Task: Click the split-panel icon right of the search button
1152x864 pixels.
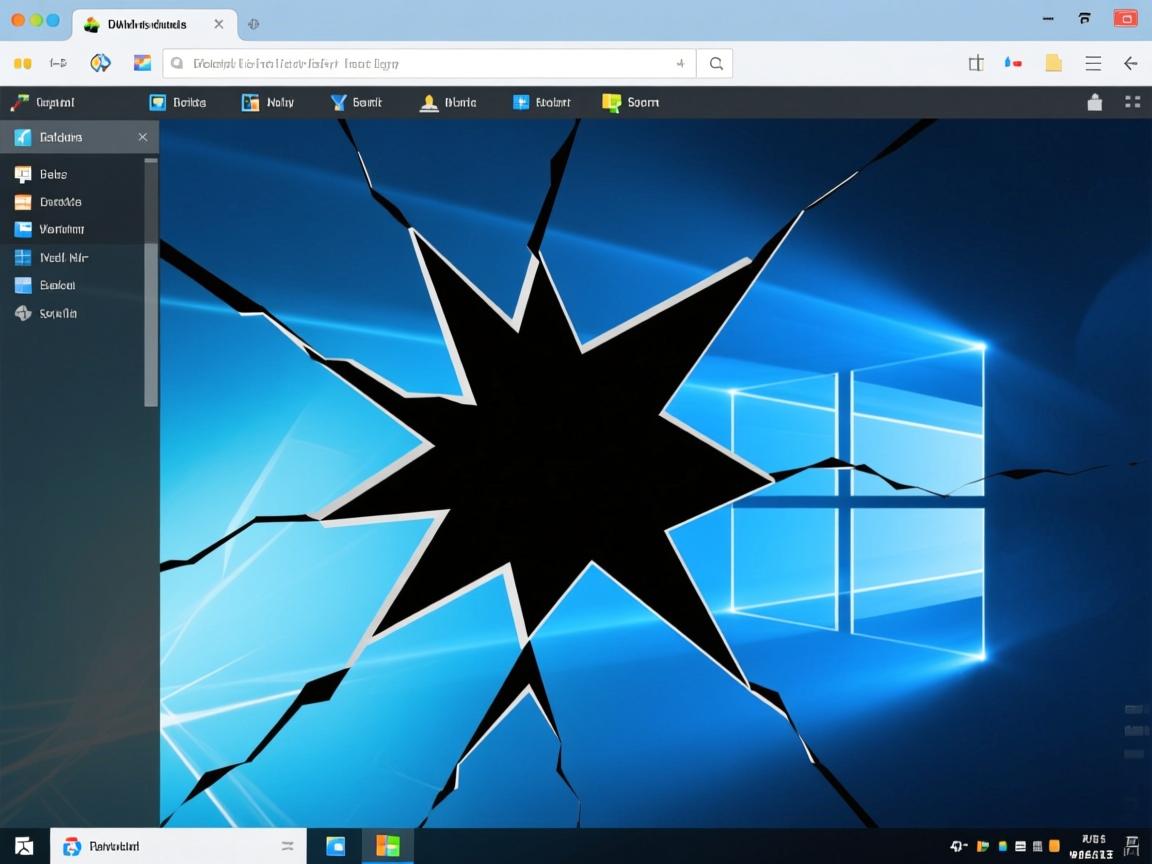Action: coord(976,63)
